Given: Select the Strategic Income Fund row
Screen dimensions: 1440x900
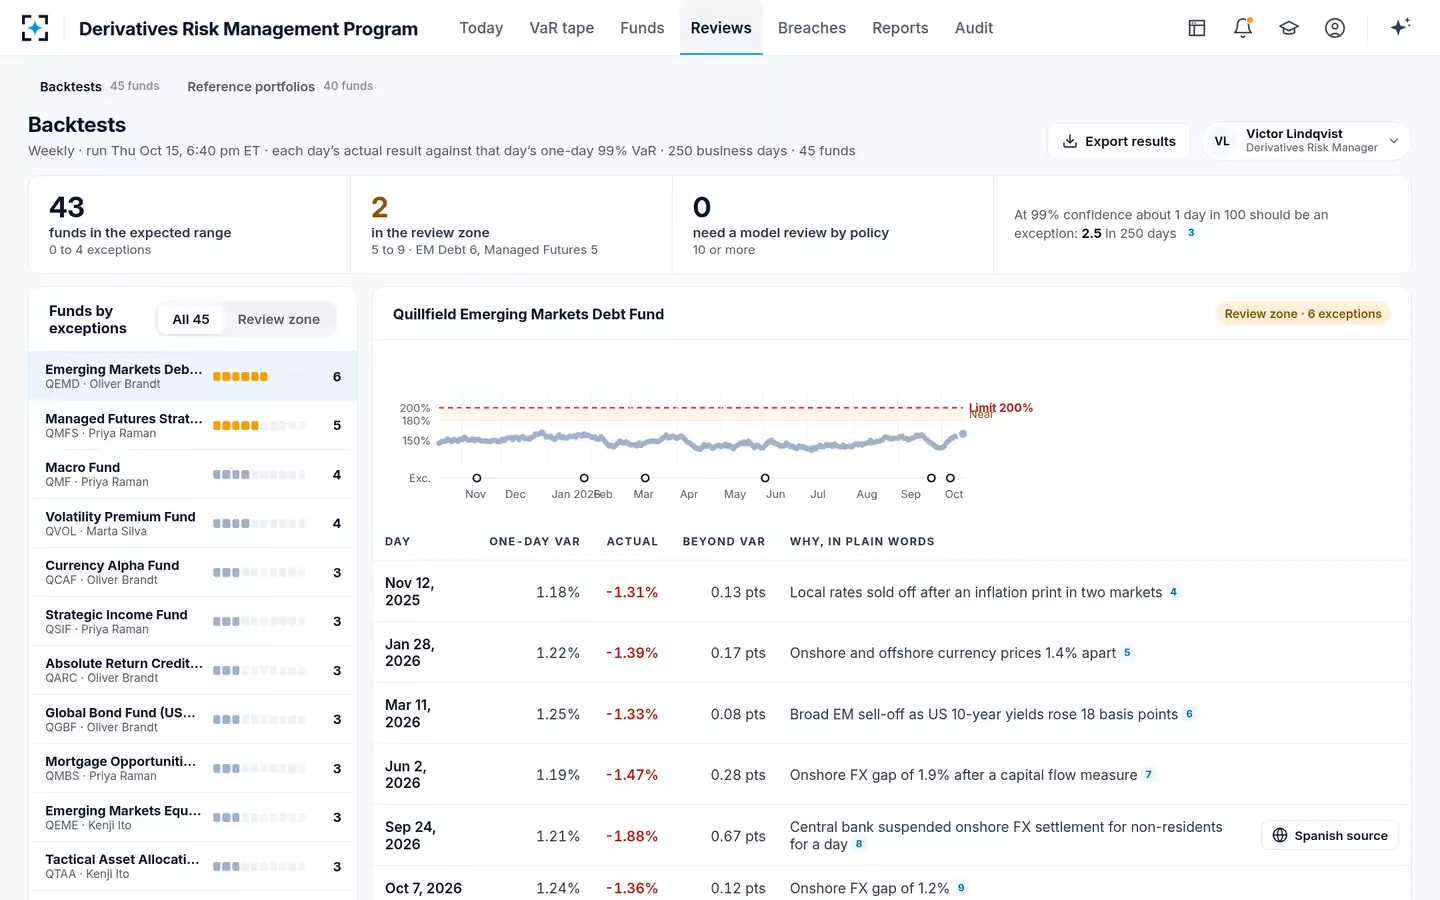Looking at the screenshot, I should [193, 622].
